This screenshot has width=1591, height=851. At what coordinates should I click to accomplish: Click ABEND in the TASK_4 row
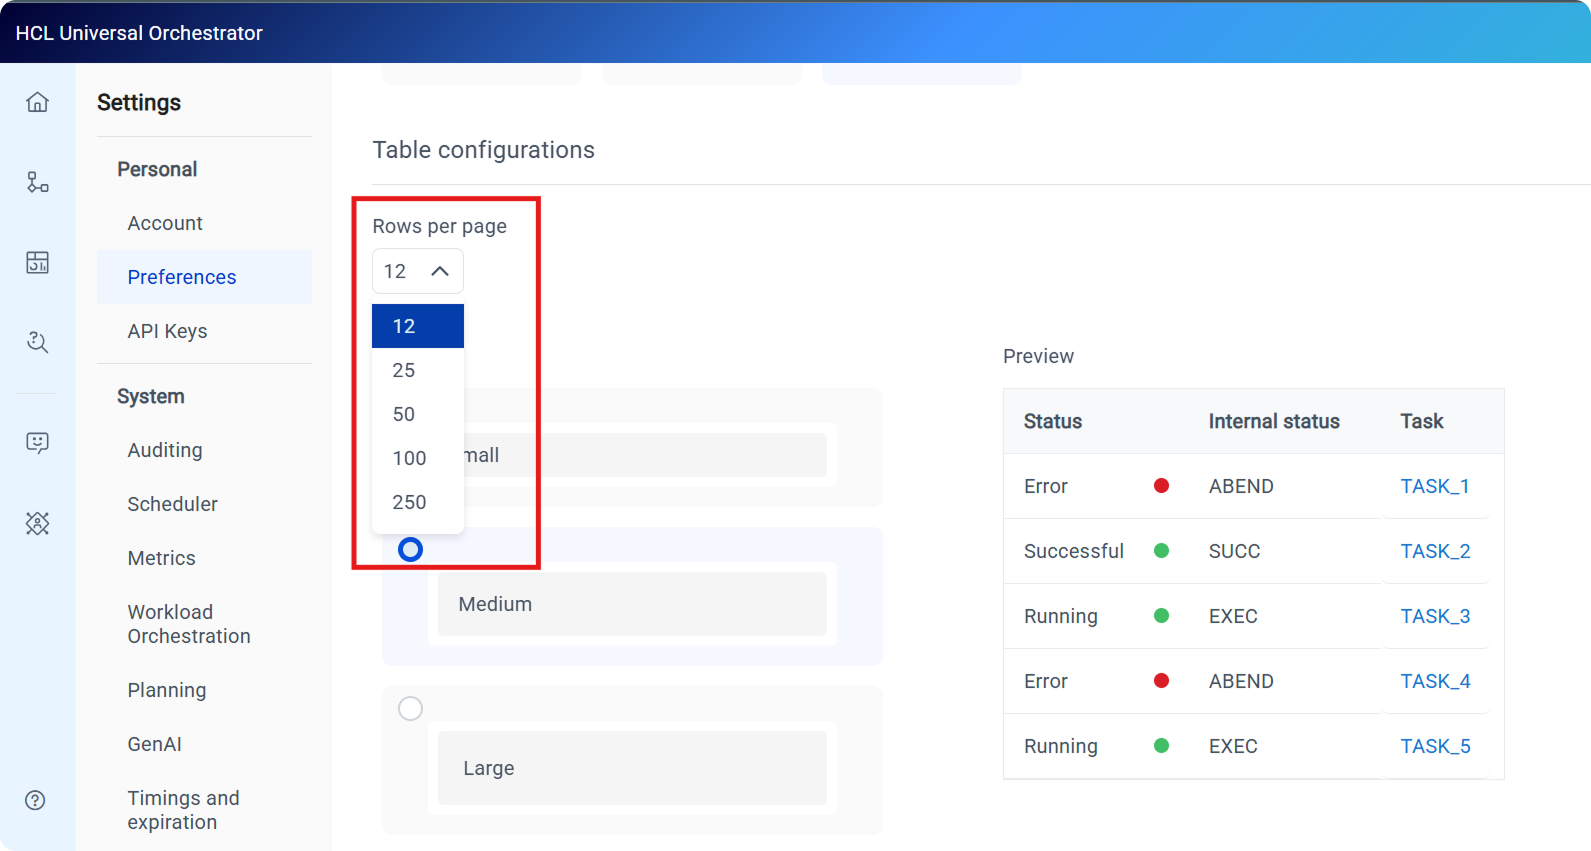click(1241, 681)
